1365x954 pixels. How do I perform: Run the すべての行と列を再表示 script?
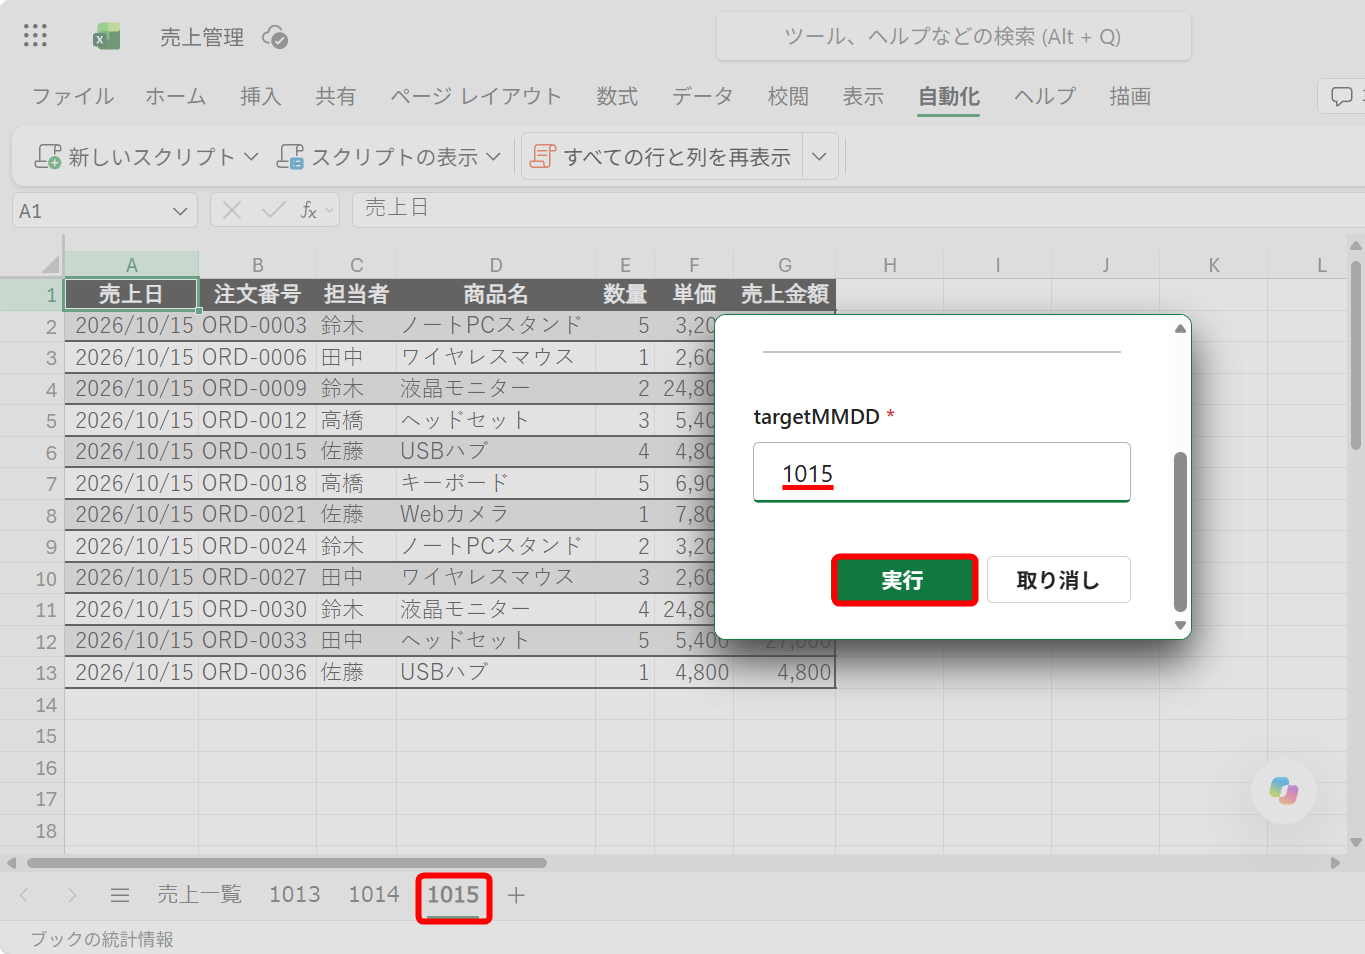click(x=662, y=157)
